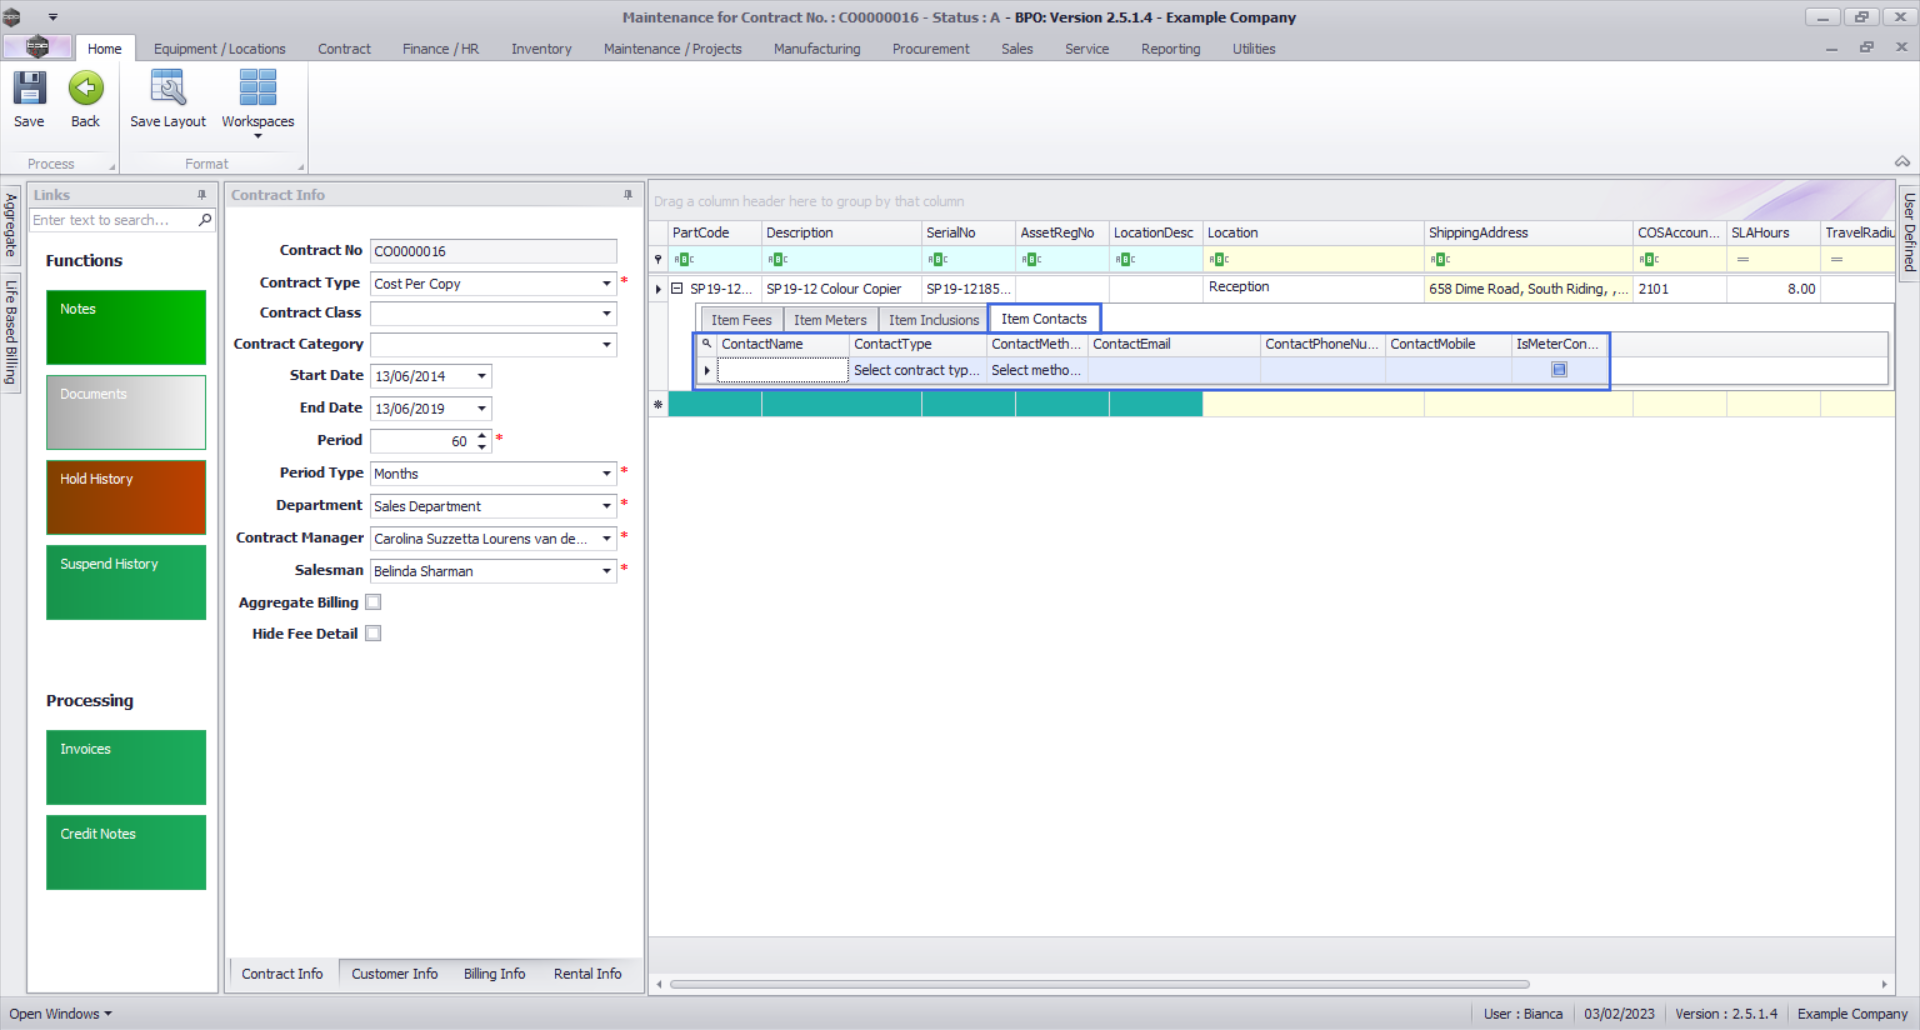Open the Contract Type dropdown
Viewport: 1920px width, 1030px height.
pyautogui.click(x=606, y=284)
